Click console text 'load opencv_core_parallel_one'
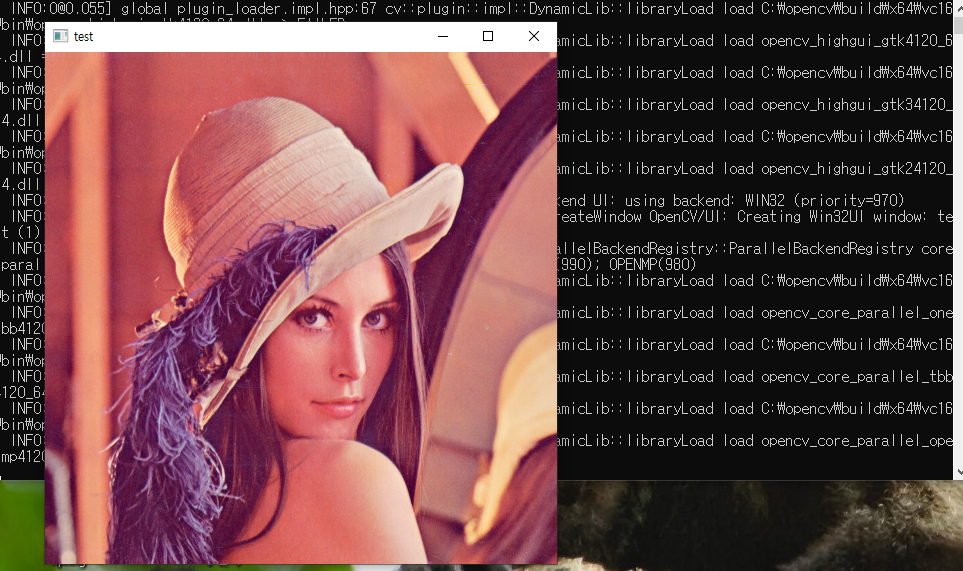Viewport: 963px width, 571px height. click(x=838, y=313)
